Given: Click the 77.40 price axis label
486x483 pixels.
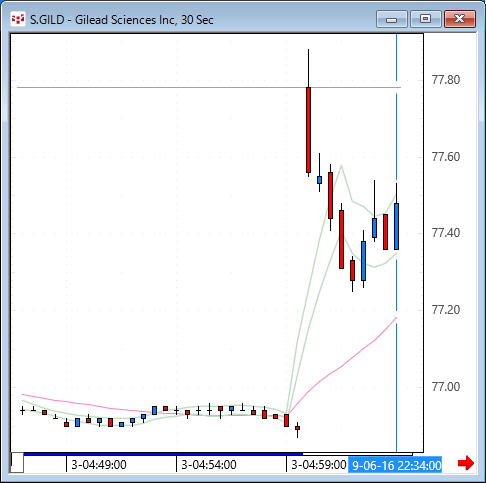Looking at the screenshot, I should click(446, 233).
